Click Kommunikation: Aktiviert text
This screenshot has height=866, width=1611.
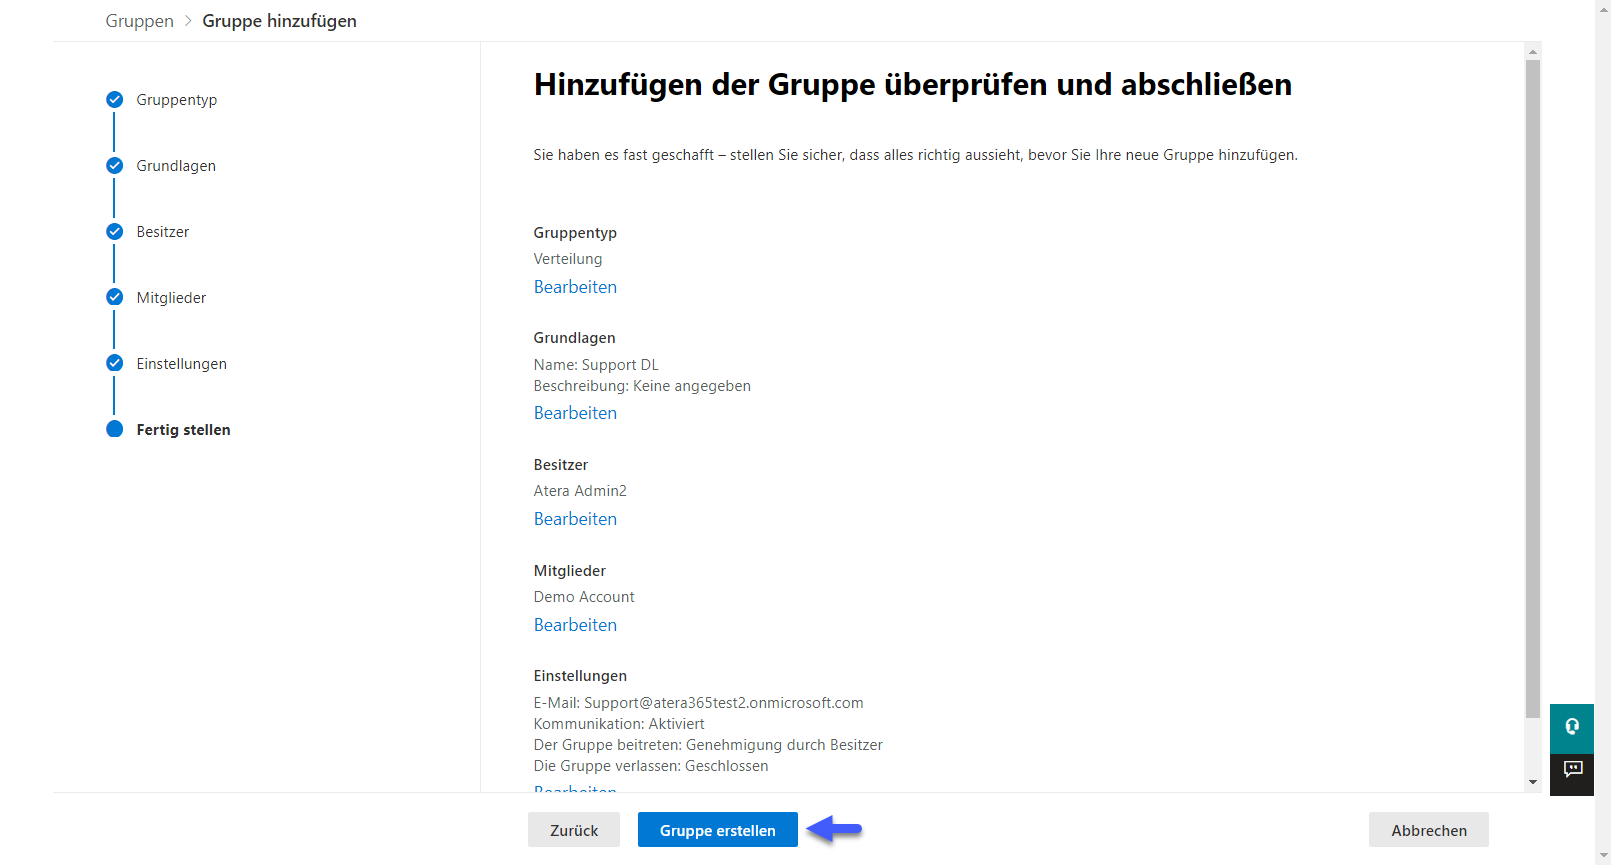(619, 724)
